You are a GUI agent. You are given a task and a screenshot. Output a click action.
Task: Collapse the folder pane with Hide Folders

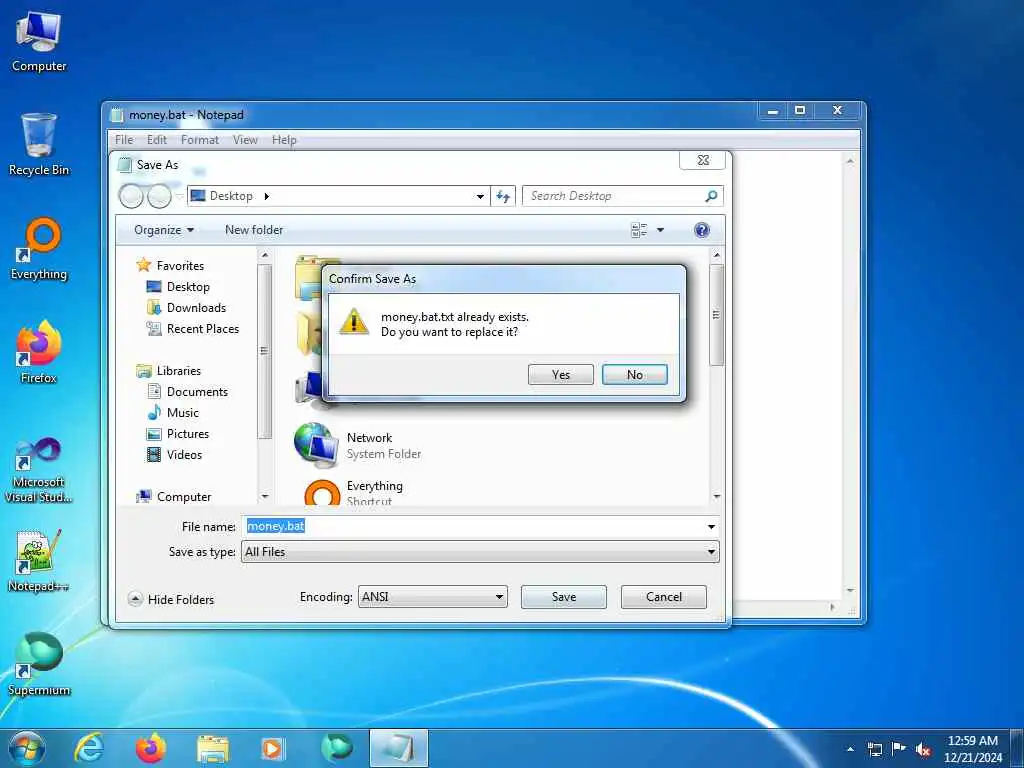[x=172, y=599]
